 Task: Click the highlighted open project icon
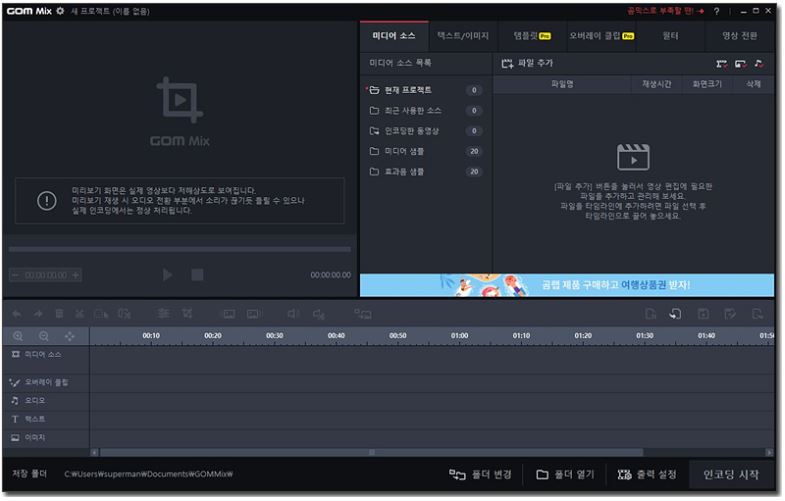coord(675,314)
